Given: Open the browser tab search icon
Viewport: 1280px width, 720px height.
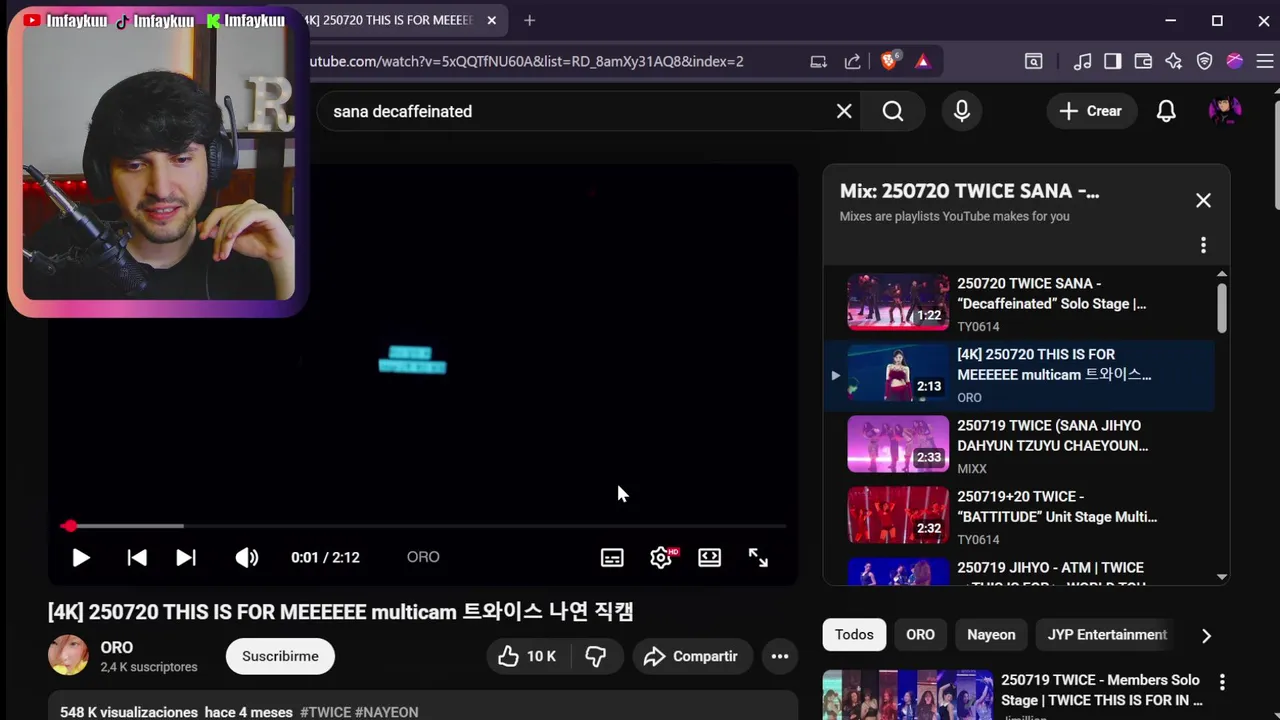Looking at the screenshot, I should tap(1033, 61).
